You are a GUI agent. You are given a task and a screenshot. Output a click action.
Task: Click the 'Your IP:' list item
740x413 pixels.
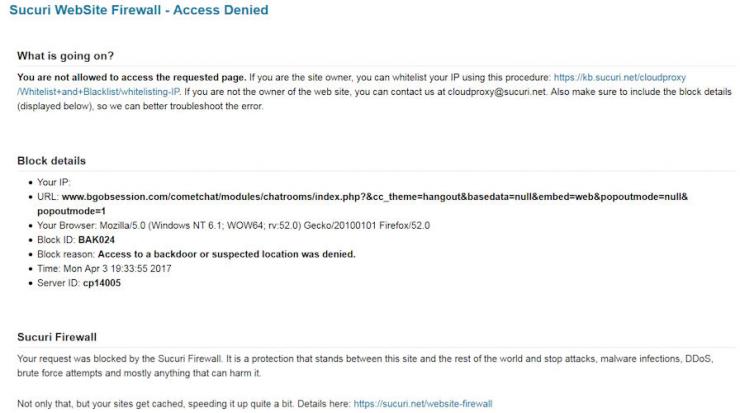point(54,182)
